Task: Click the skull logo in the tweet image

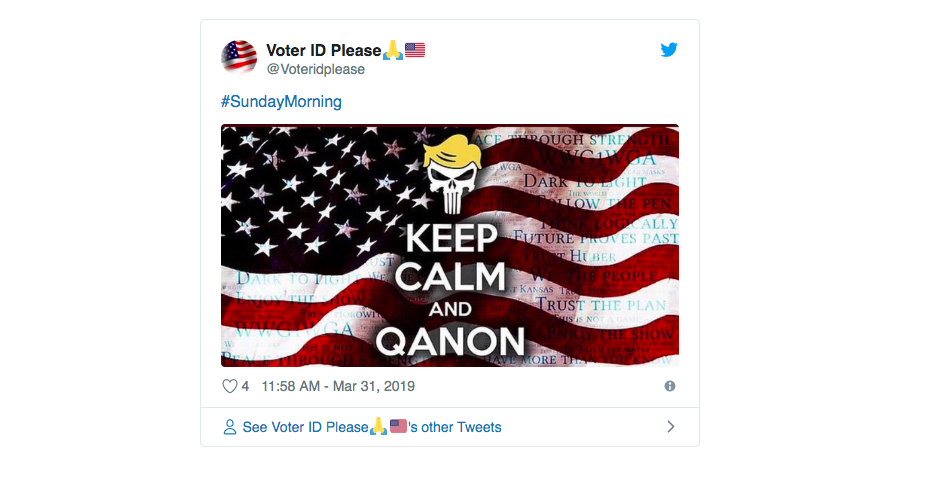Action: [448, 180]
